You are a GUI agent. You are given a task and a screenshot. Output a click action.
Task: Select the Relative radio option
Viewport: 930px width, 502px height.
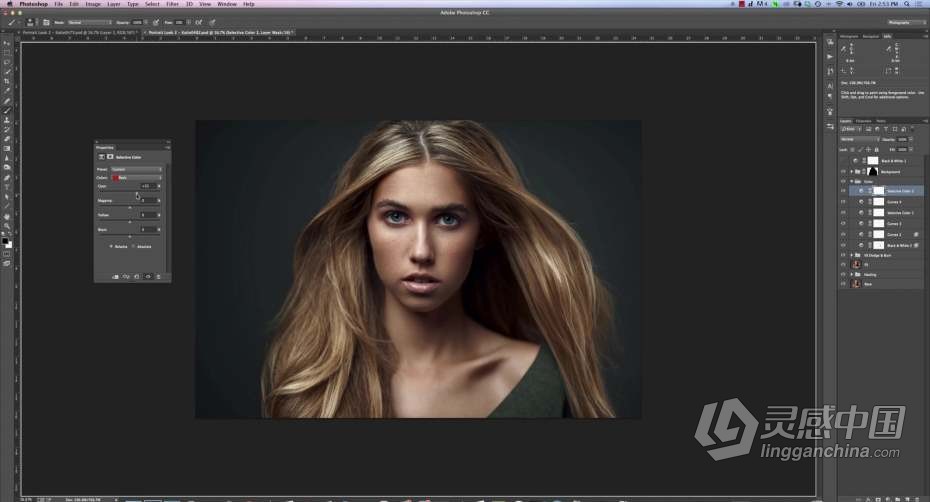pyautogui.click(x=111, y=246)
